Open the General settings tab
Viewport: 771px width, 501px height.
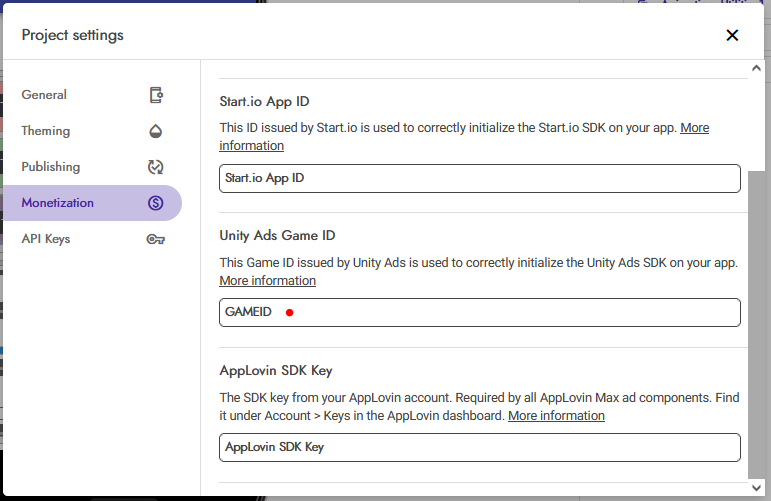coord(92,95)
